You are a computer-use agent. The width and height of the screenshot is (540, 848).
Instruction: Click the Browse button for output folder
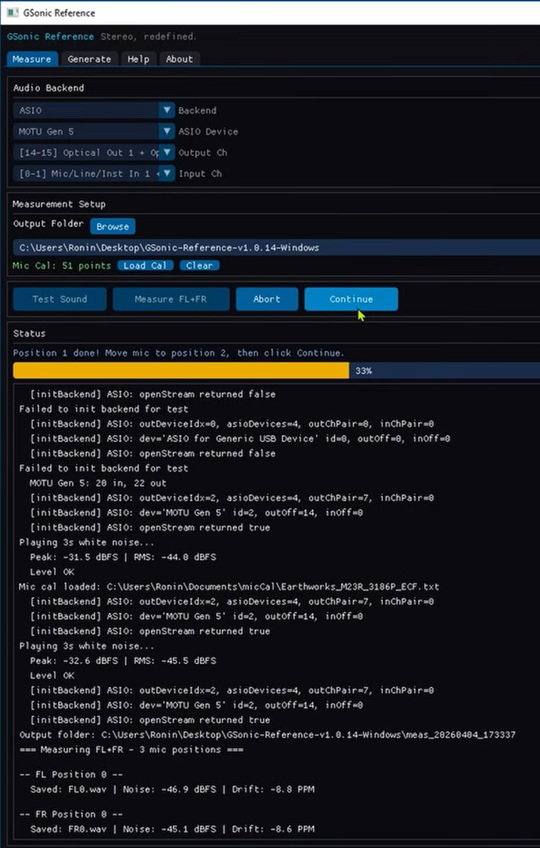coord(113,226)
